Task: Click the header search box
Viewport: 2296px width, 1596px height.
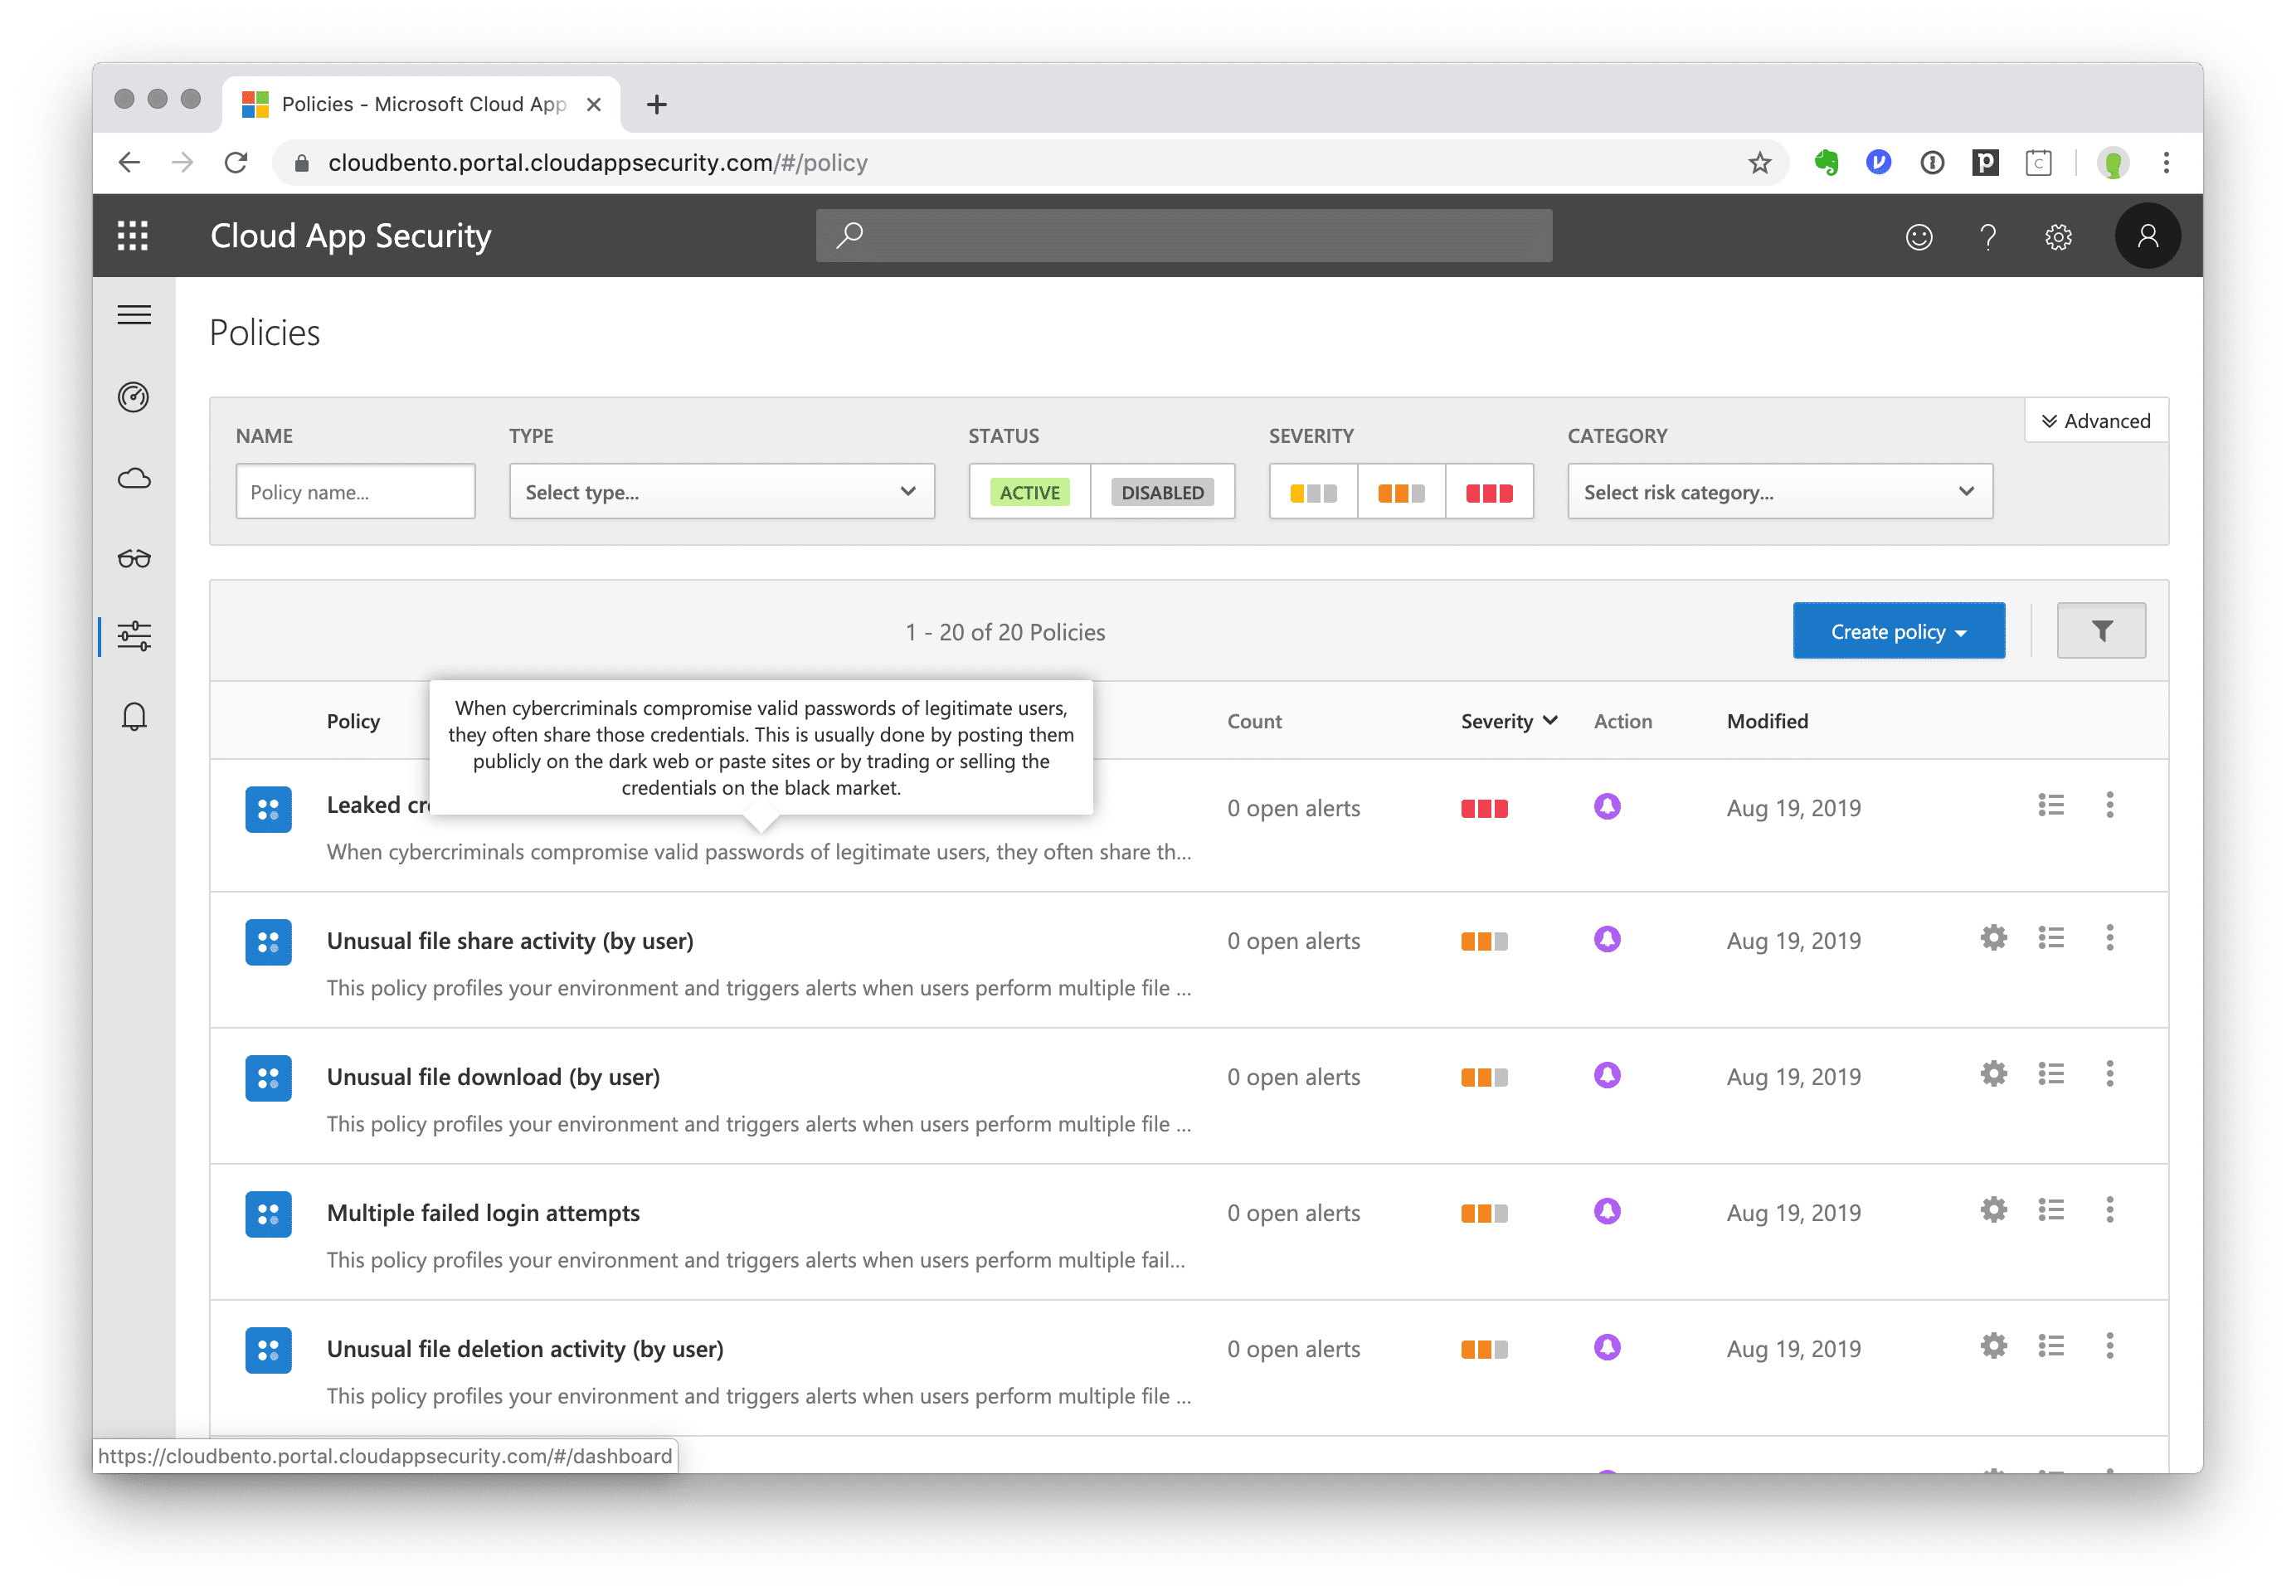Action: click(x=1184, y=236)
